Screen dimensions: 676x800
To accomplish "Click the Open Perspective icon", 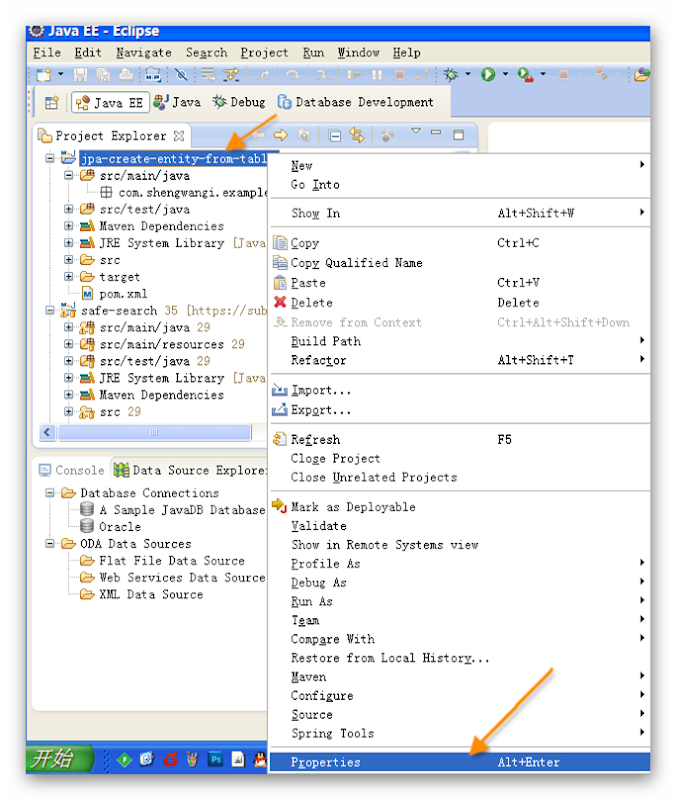I will tap(52, 103).
